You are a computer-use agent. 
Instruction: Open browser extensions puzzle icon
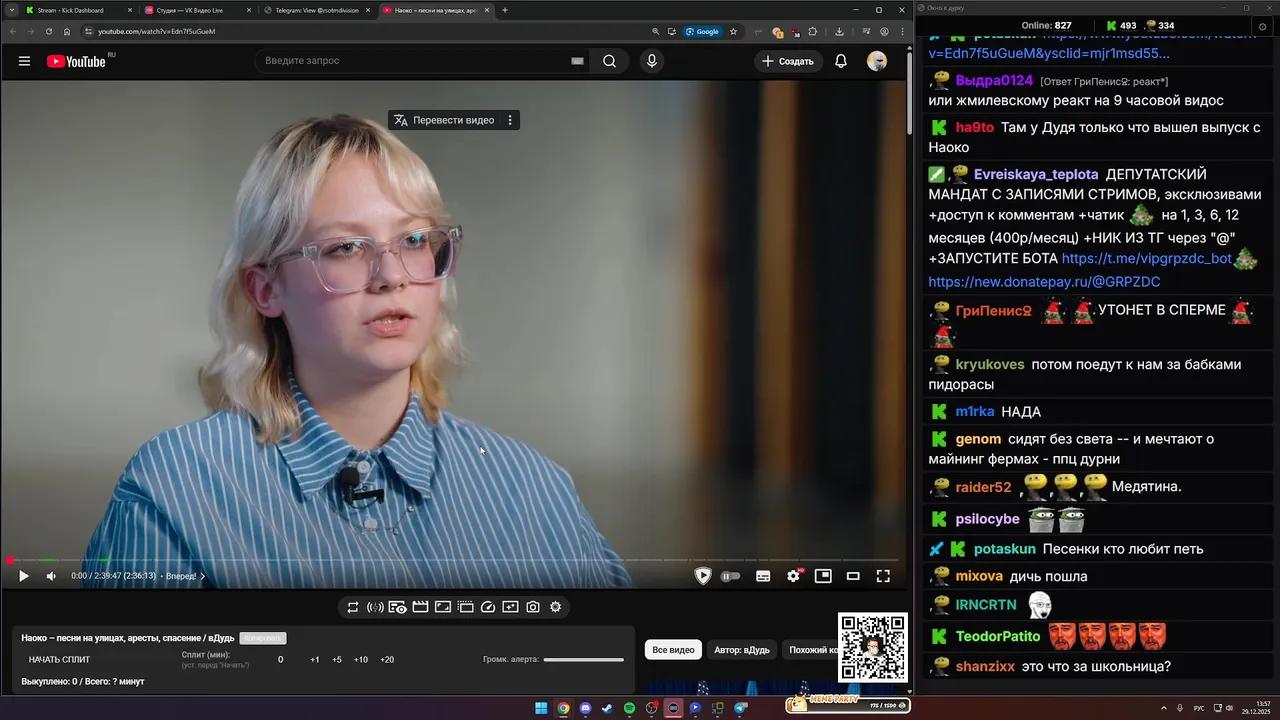(812, 31)
